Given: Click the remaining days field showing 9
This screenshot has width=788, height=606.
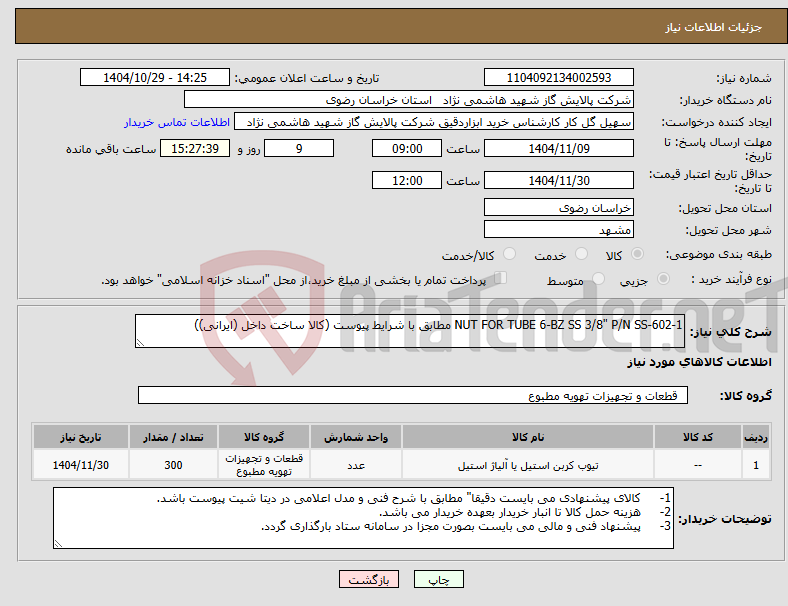Looking at the screenshot, I should tap(299, 149).
